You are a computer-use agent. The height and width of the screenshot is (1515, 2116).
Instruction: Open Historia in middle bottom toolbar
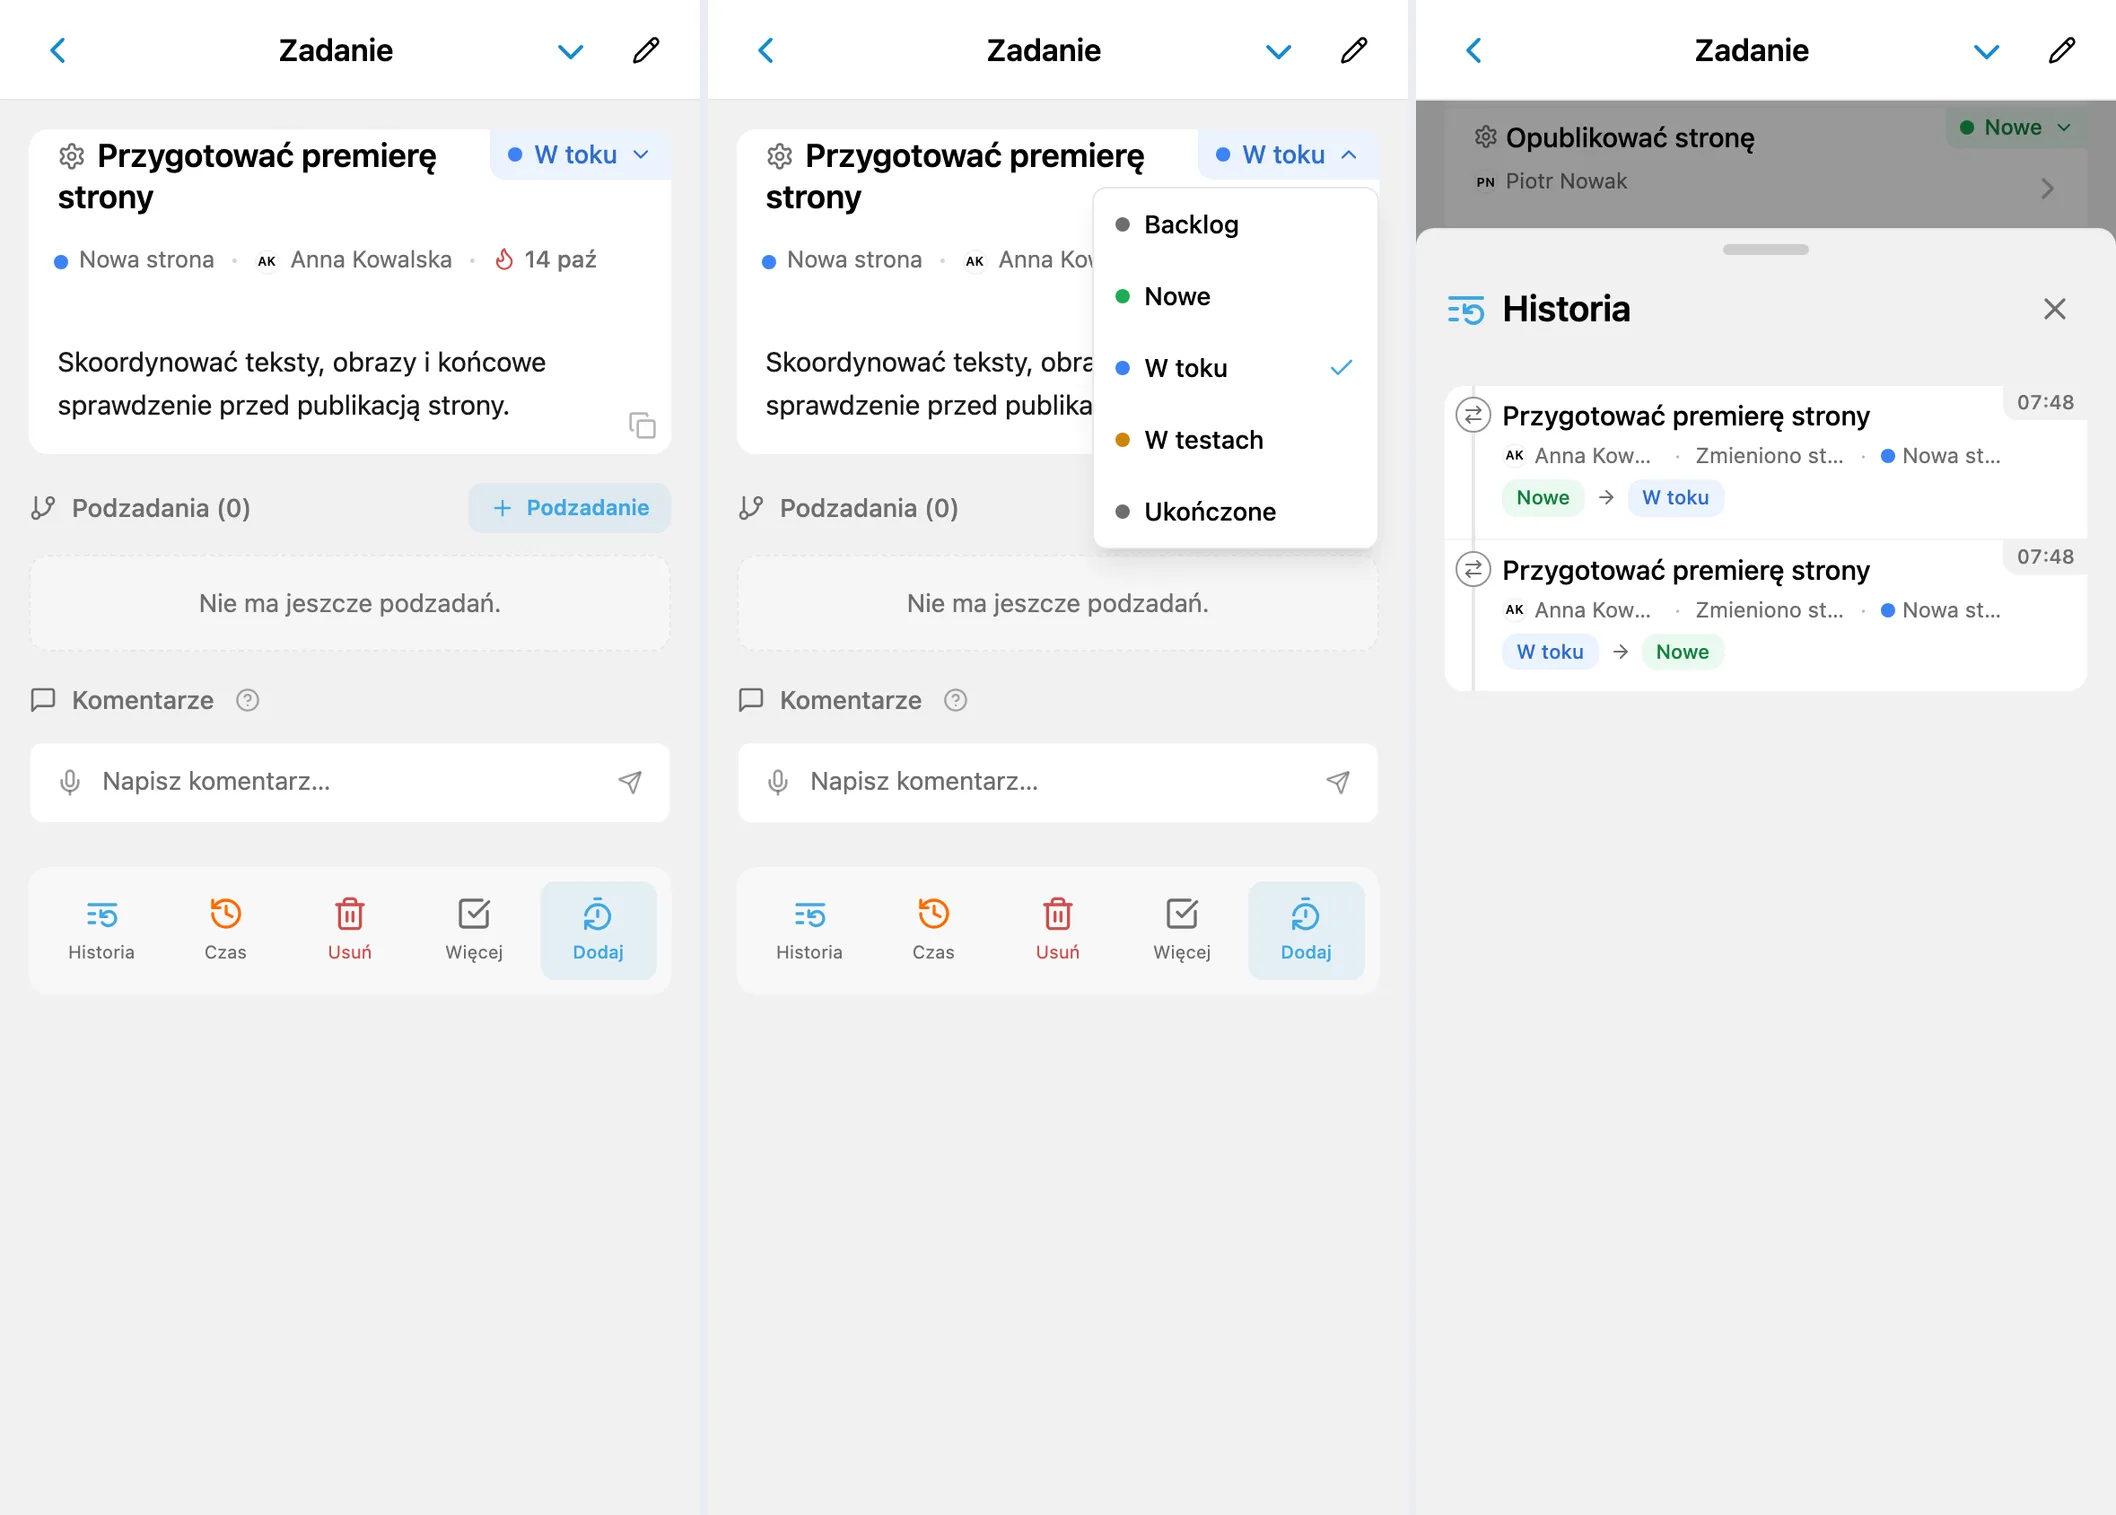809,930
